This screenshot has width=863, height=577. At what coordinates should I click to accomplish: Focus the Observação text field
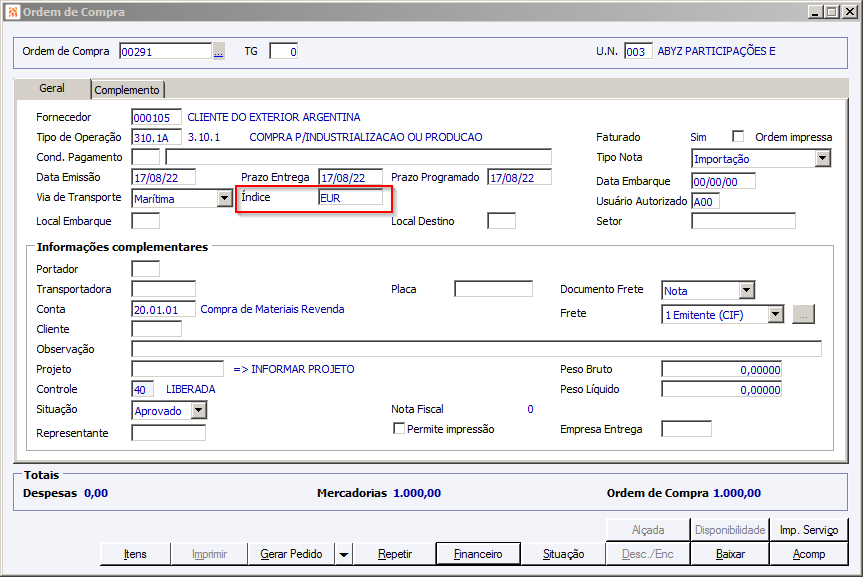(x=475, y=349)
